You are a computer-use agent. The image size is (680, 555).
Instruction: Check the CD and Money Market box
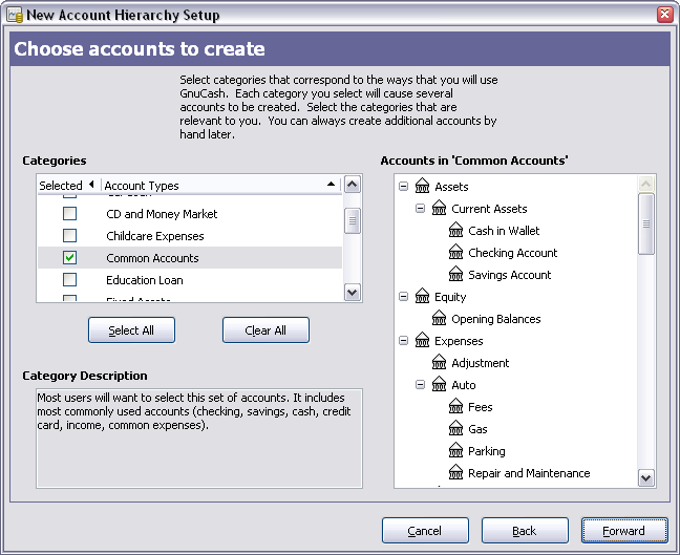point(70,213)
